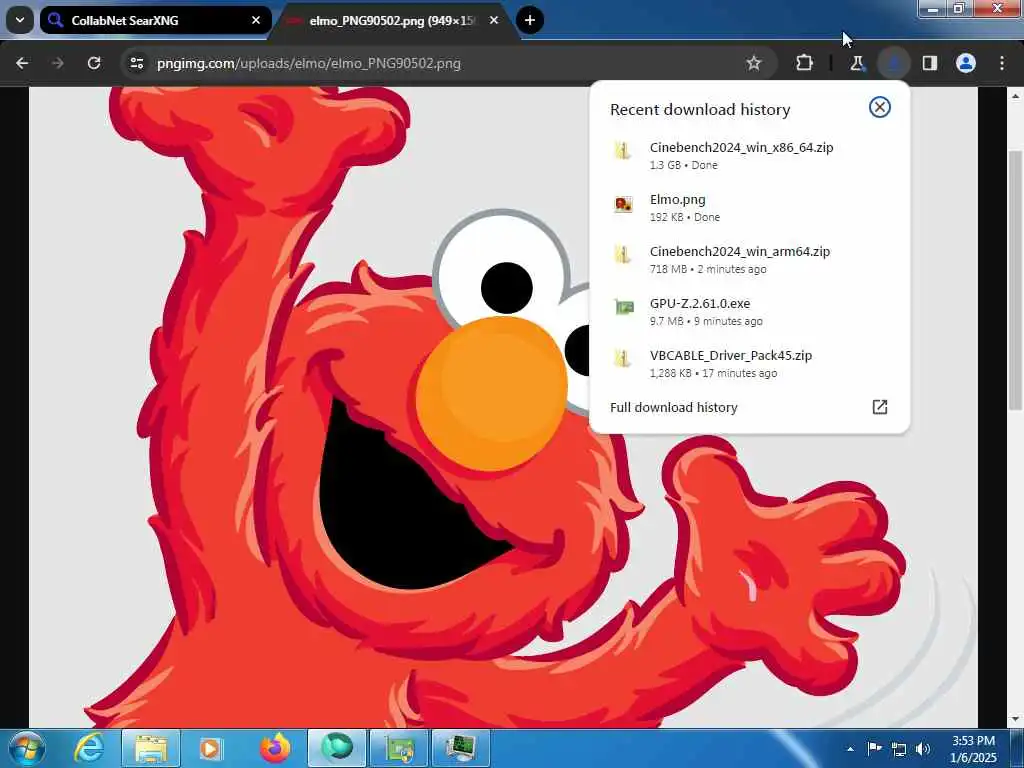Open the Windows Start menu orb
Image resolution: width=1024 pixels, height=768 pixels.
coord(26,748)
